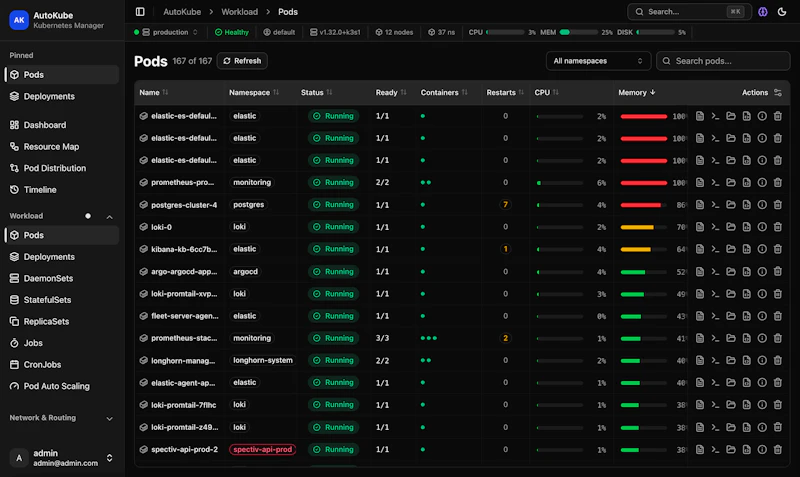Sort by the Memory column
This screenshot has height=477, width=800.
[x=637, y=92]
